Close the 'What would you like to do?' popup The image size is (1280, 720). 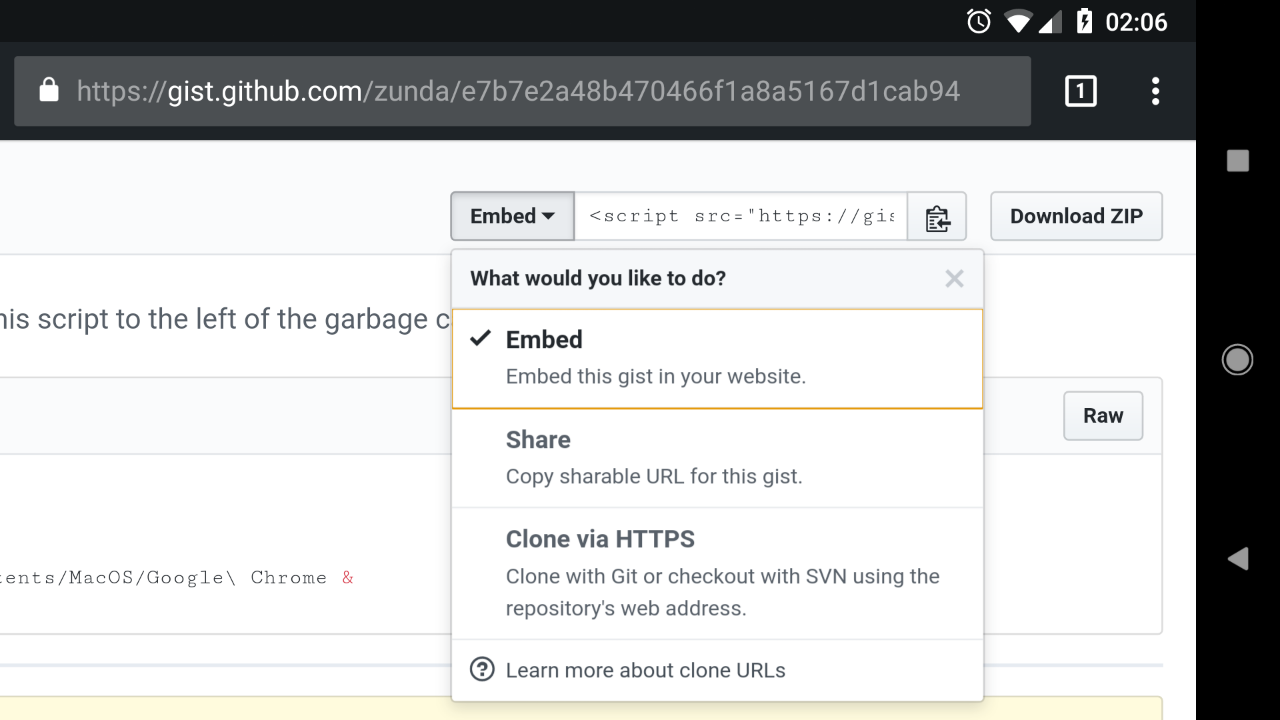click(954, 279)
